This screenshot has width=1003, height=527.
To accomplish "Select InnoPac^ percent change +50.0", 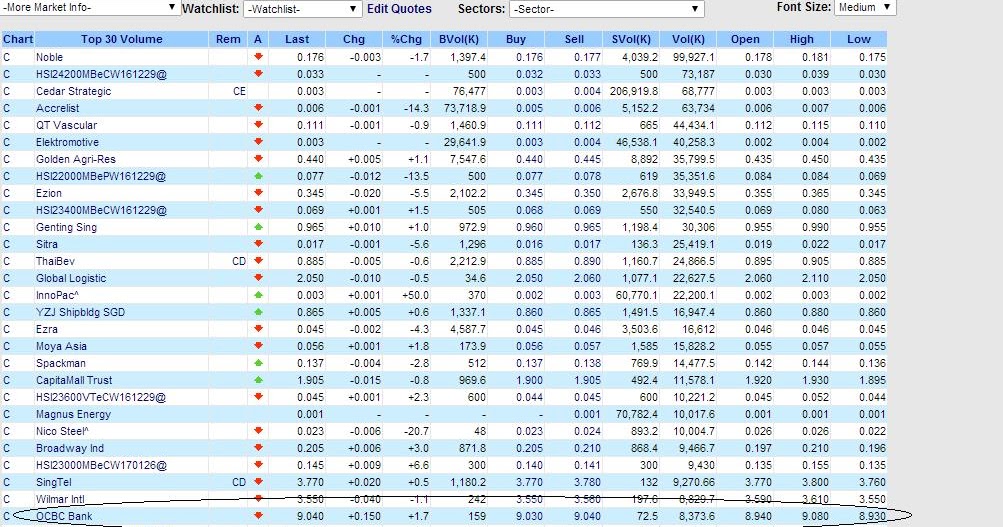I will click(x=415, y=295).
